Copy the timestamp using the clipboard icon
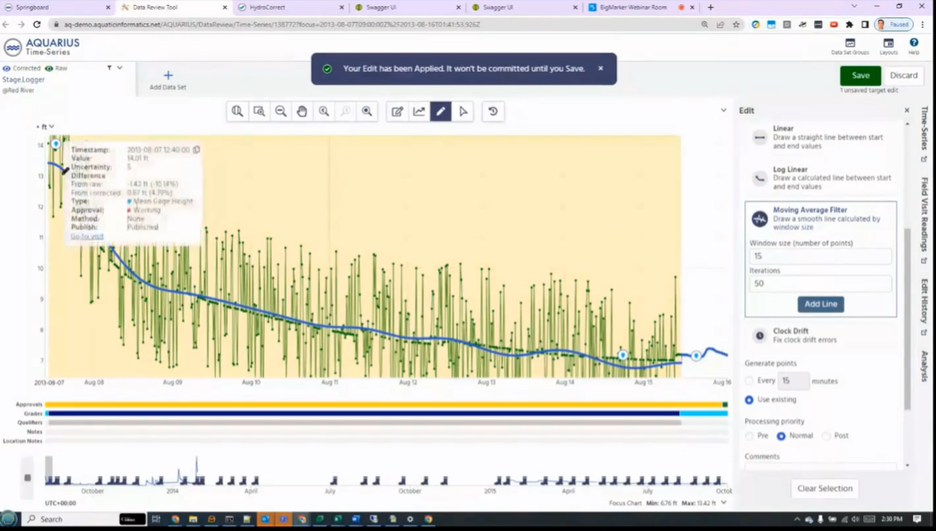 tap(196, 150)
